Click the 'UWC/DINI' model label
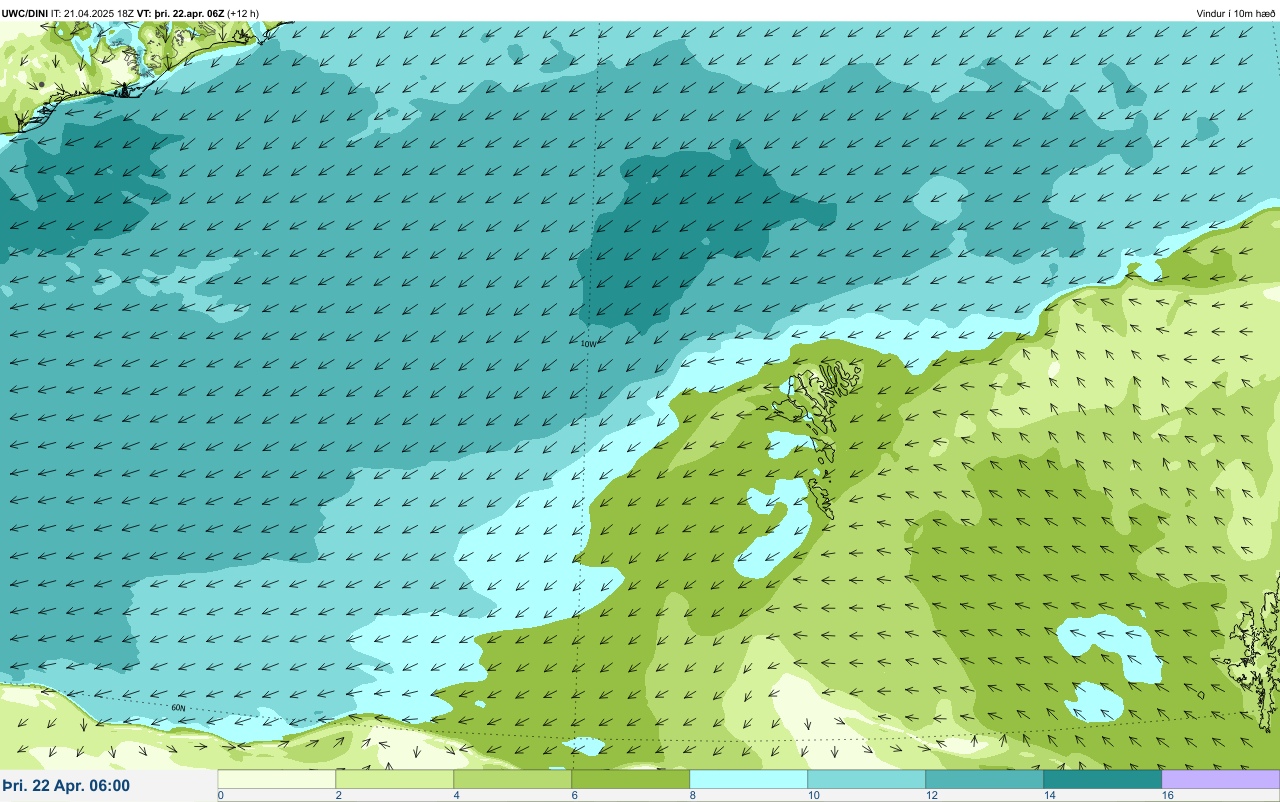The width and height of the screenshot is (1280, 802). click(x=25, y=13)
